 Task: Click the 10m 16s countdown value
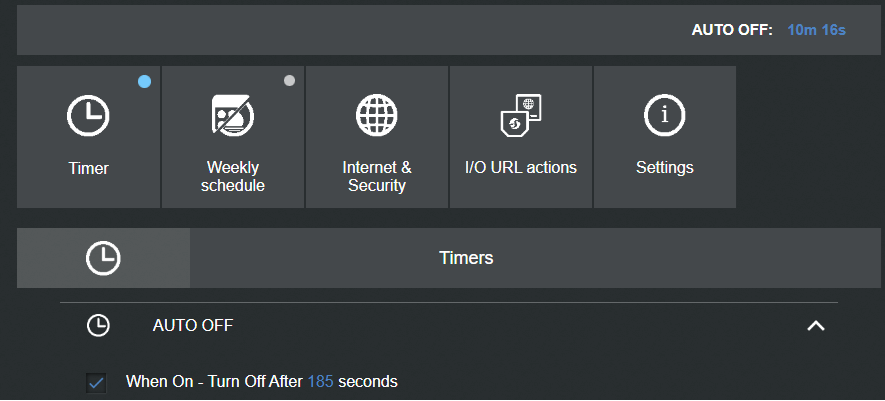pos(816,30)
